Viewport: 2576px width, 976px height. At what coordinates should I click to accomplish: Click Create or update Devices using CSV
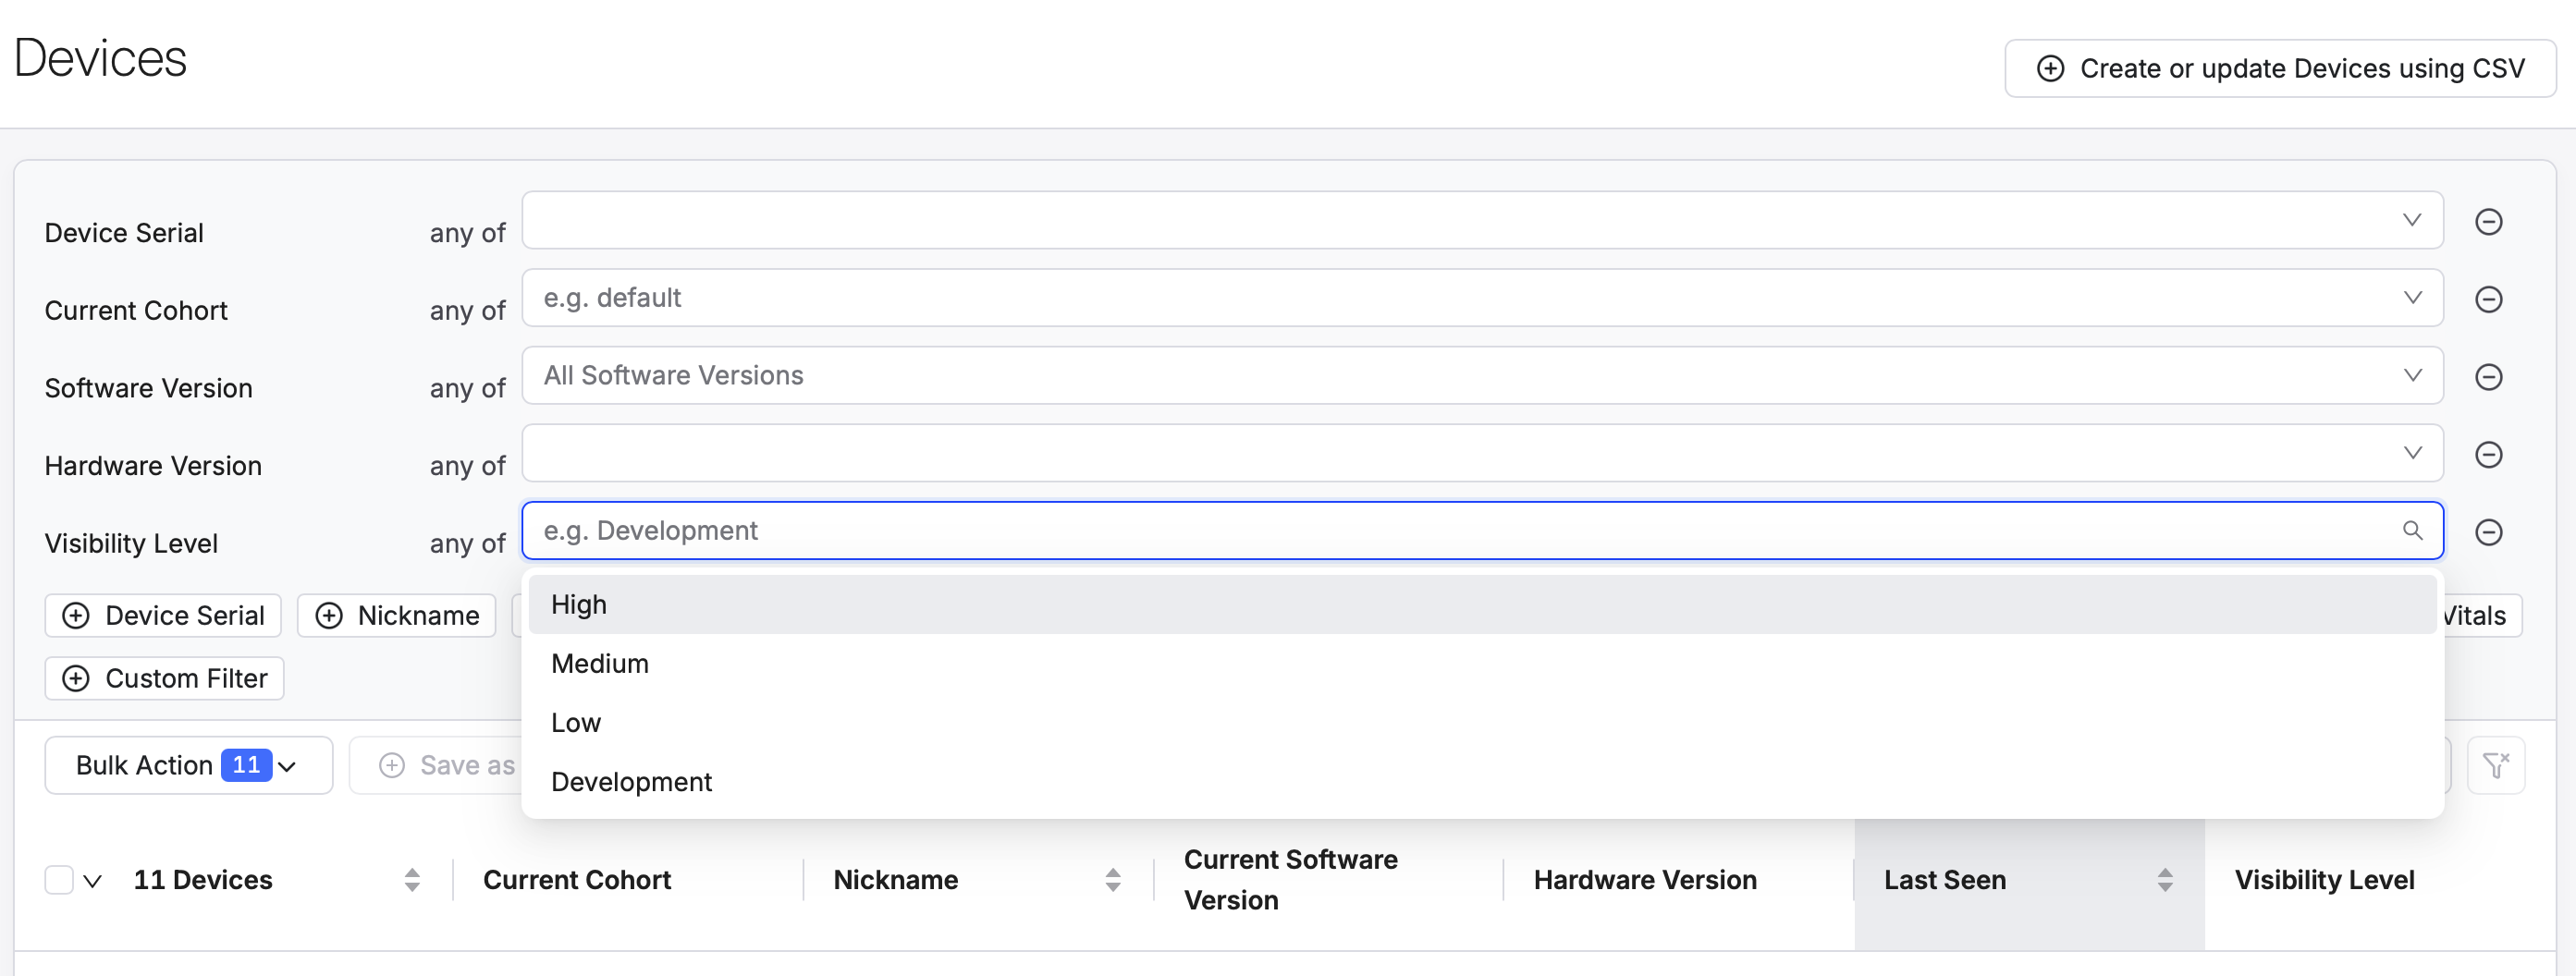2279,68
